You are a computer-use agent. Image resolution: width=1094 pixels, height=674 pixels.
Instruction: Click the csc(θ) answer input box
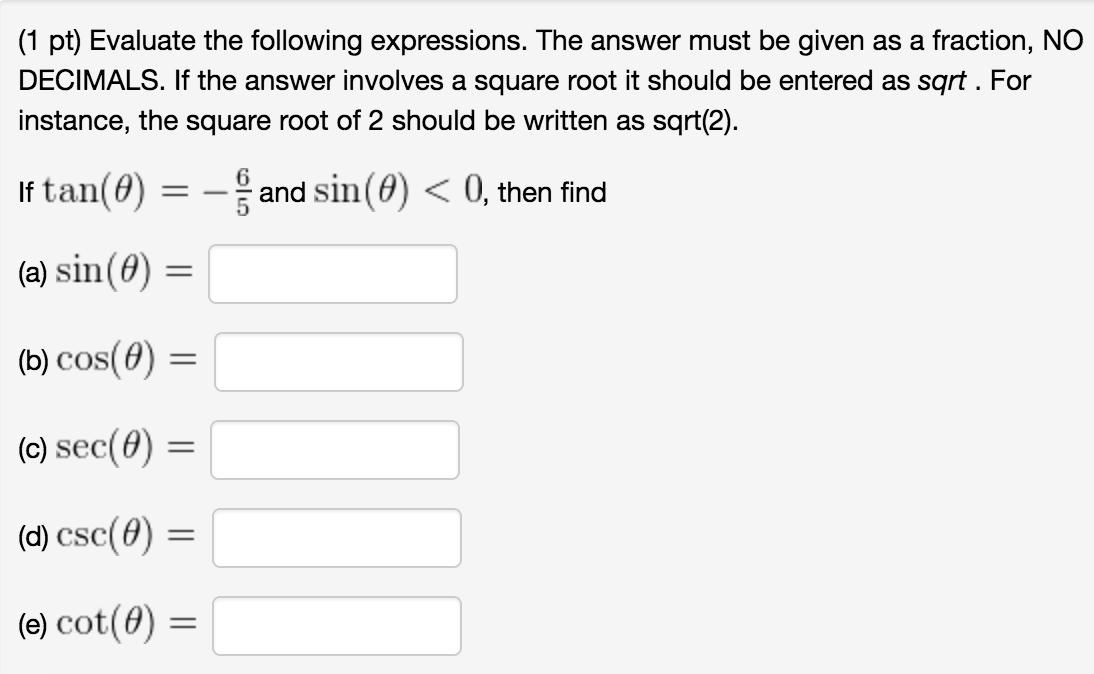coord(338,537)
